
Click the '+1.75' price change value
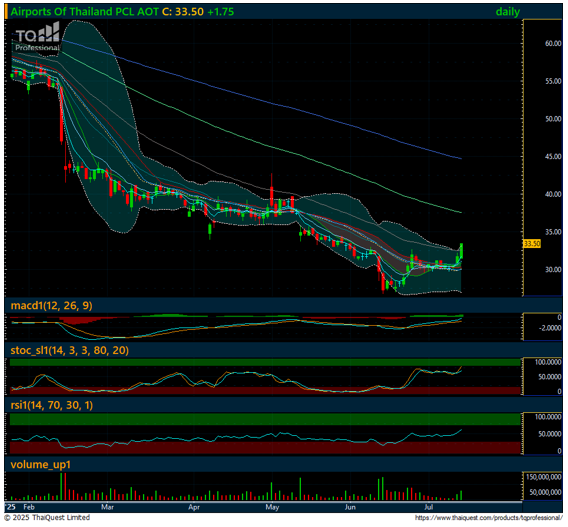click(x=221, y=12)
